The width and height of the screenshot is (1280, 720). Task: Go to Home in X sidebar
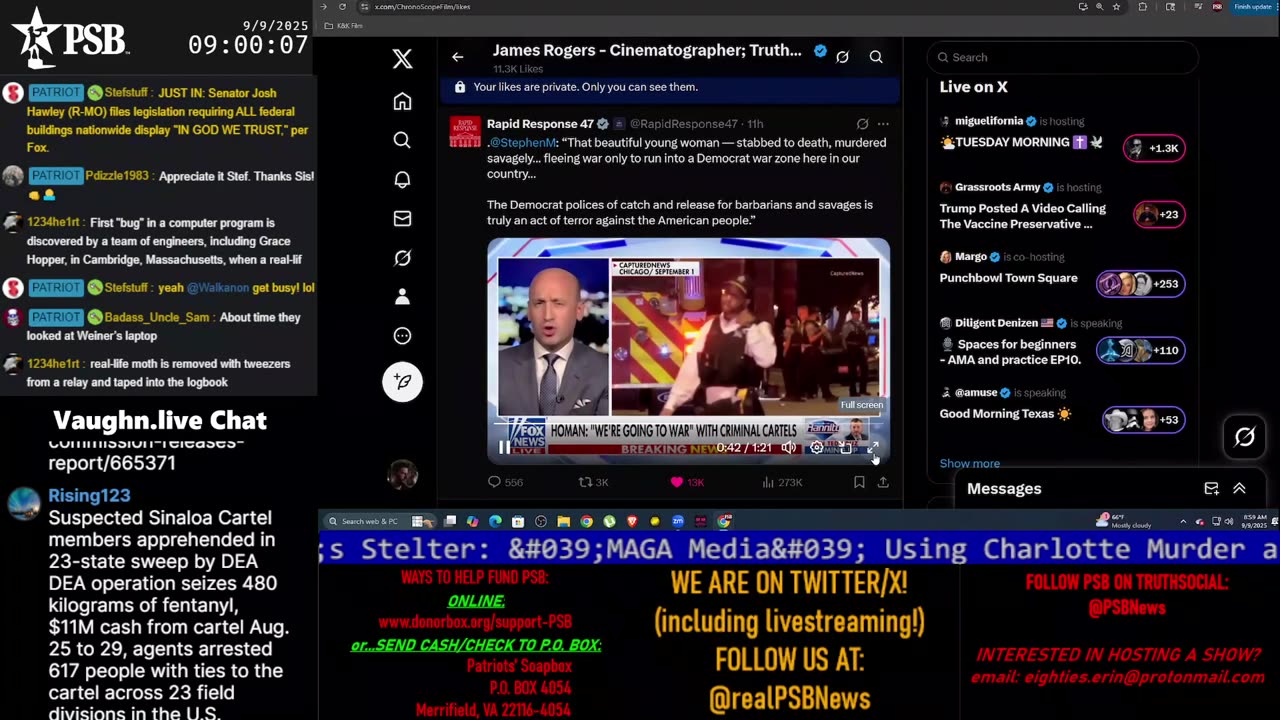[402, 101]
